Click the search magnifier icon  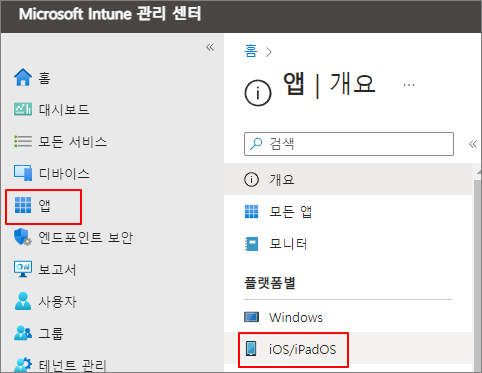click(x=256, y=144)
